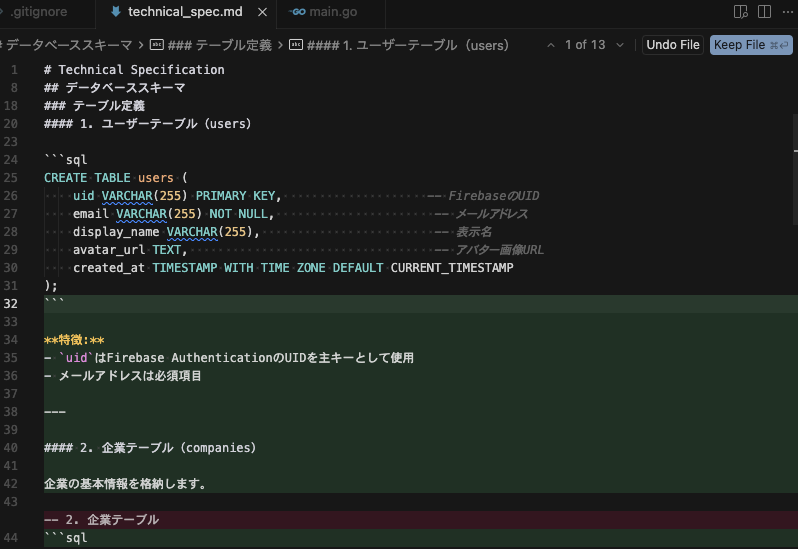Click the '-- FirebaseのUID' comment
Screen dimensions: 798x549
483,196
